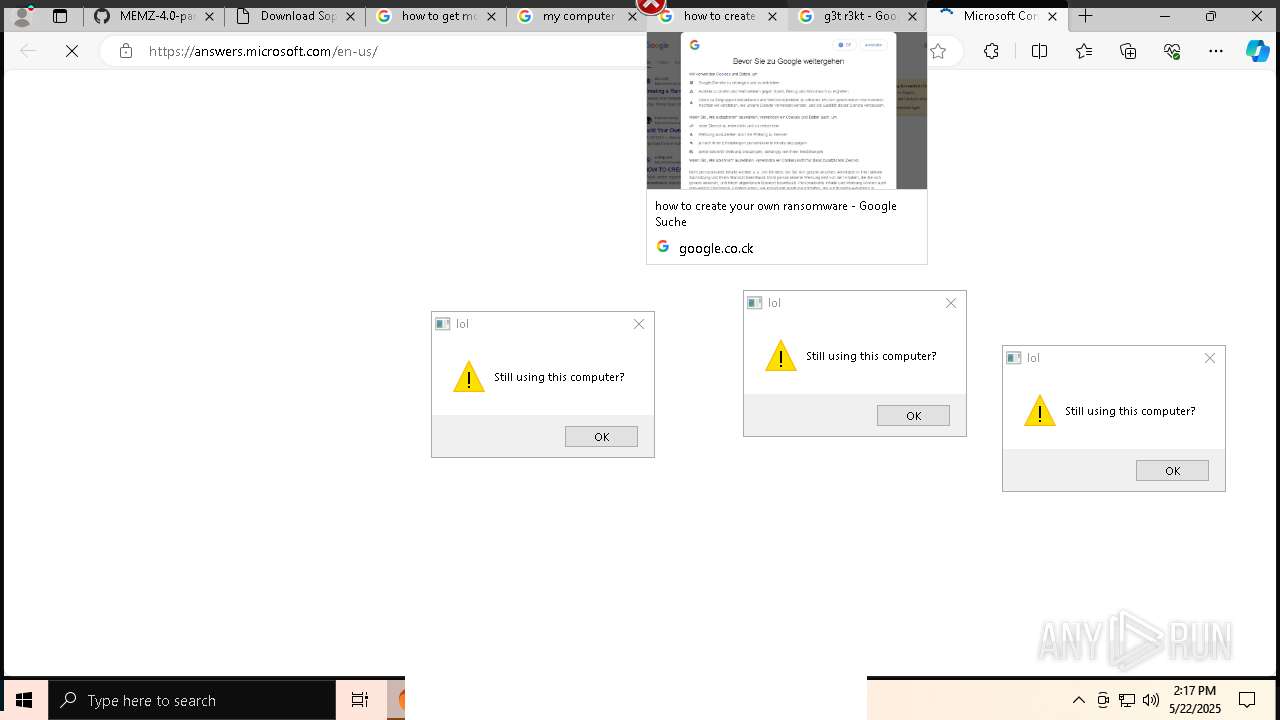Open the Favorites list
Screen dimensions: 1280x720
(1084, 51)
